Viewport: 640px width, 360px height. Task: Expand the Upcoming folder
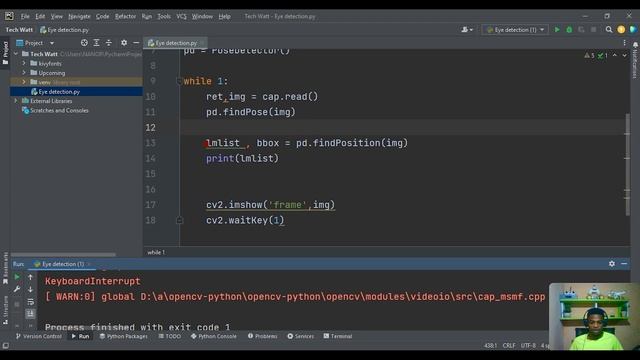[24, 73]
